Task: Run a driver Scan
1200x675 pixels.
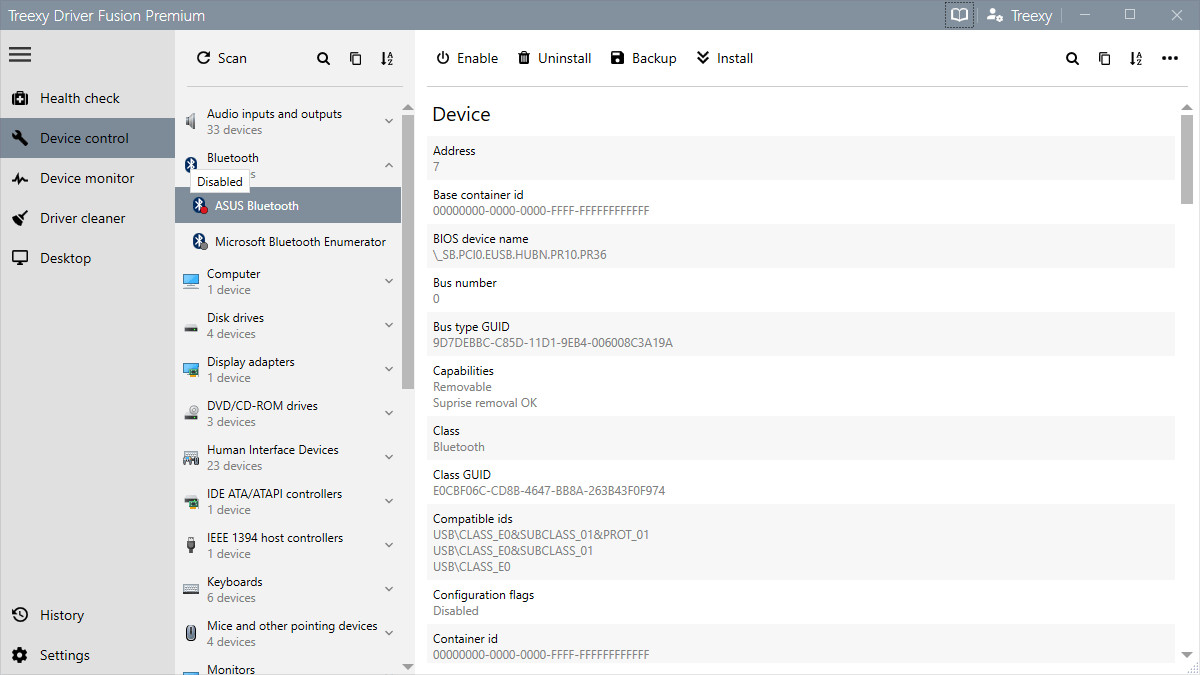Action: pyautogui.click(x=221, y=58)
